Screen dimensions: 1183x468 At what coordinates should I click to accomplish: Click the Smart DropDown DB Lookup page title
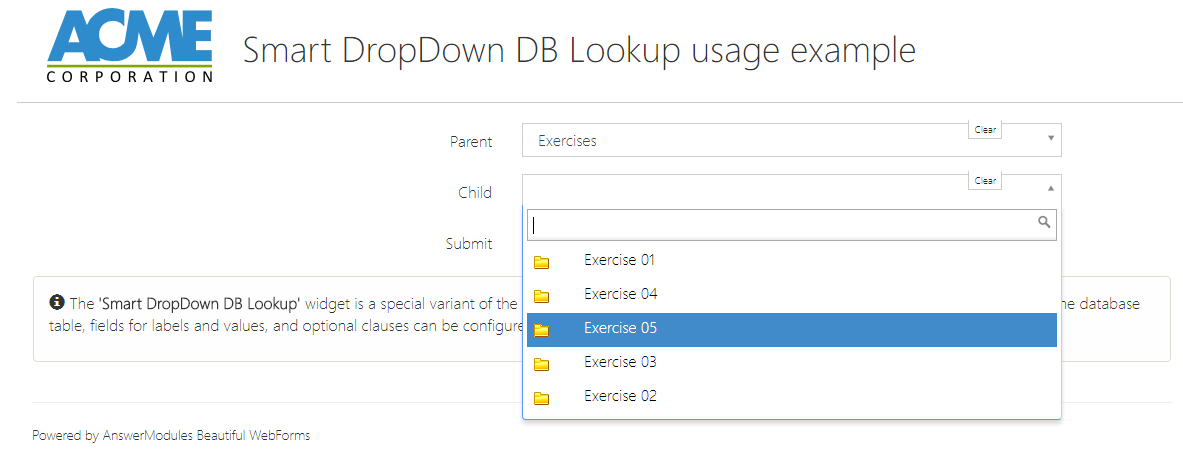pos(579,50)
